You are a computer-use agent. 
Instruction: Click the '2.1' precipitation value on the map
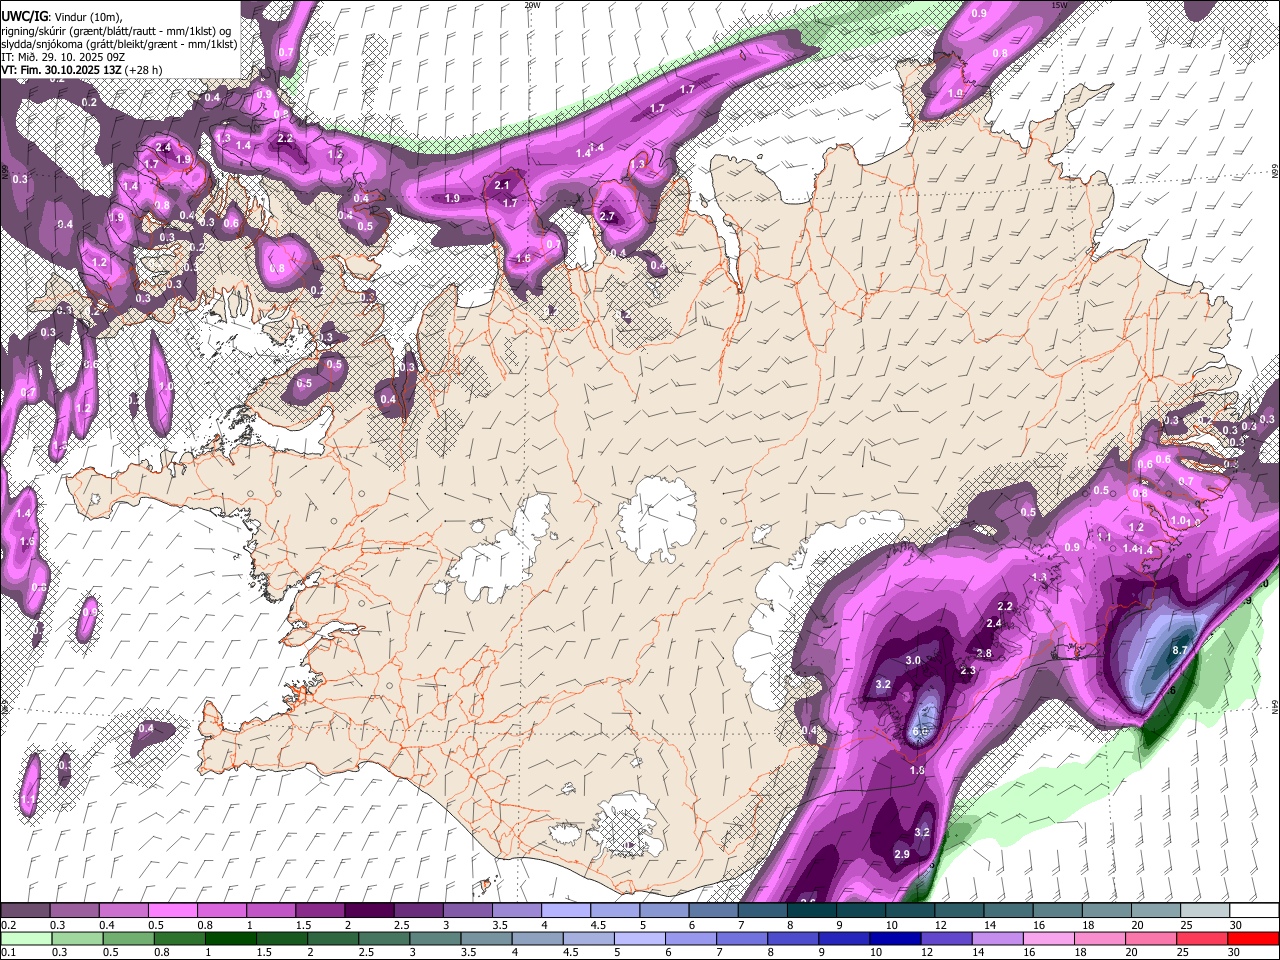point(503,186)
